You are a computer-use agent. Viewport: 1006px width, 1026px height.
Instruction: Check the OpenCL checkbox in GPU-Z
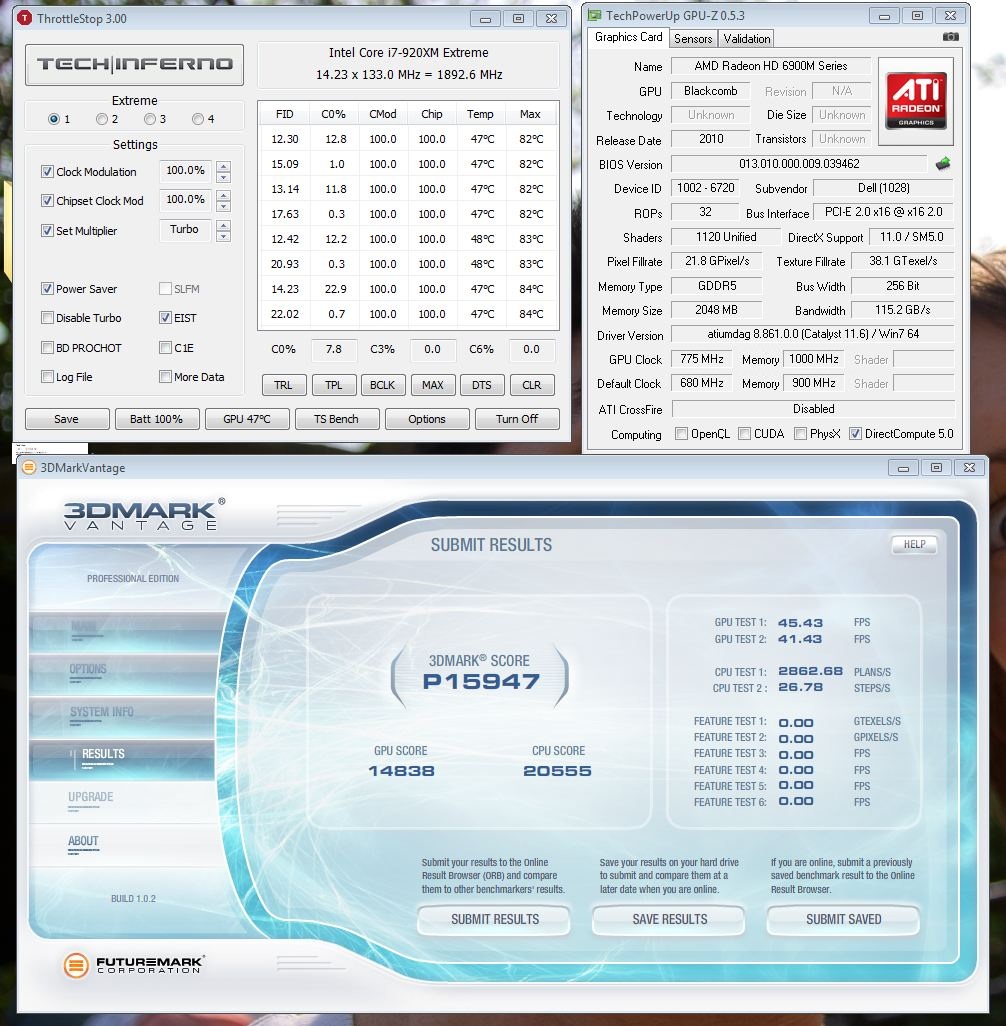click(x=681, y=433)
